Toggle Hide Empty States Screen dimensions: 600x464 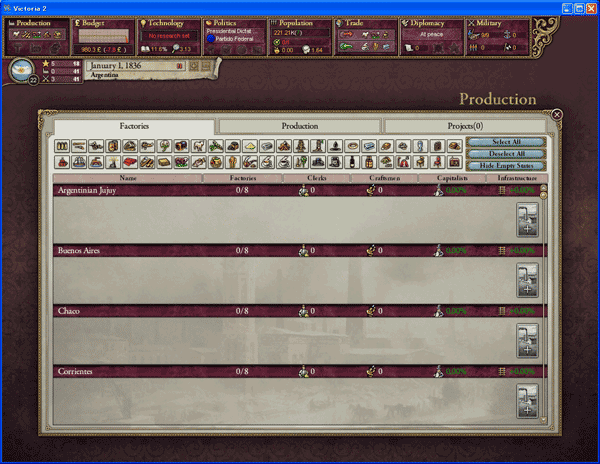(x=505, y=165)
